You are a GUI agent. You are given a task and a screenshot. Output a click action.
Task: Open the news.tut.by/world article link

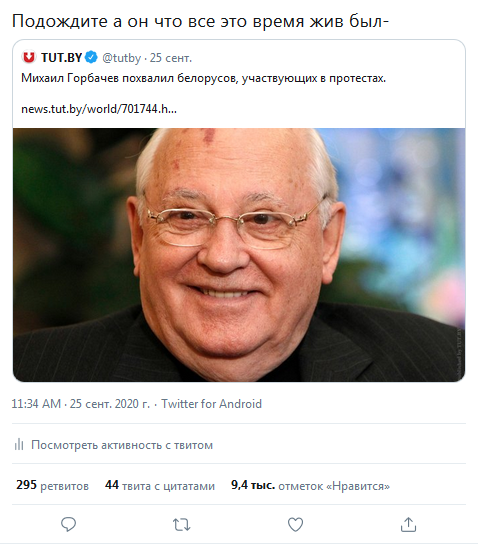pos(99,109)
